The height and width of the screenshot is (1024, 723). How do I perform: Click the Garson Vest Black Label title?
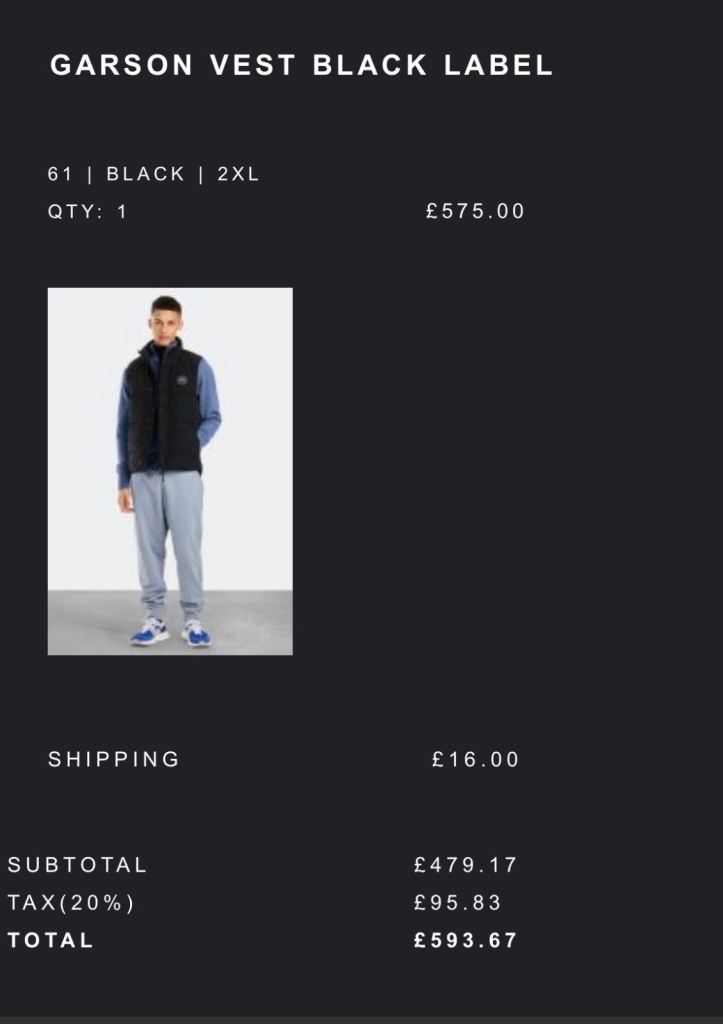pos(301,66)
